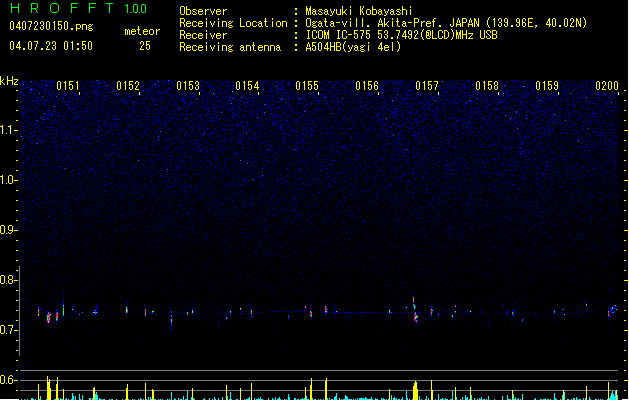Click the 0155 time marker
Image resolution: width=629 pixels, height=400 pixels.
click(307, 86)
